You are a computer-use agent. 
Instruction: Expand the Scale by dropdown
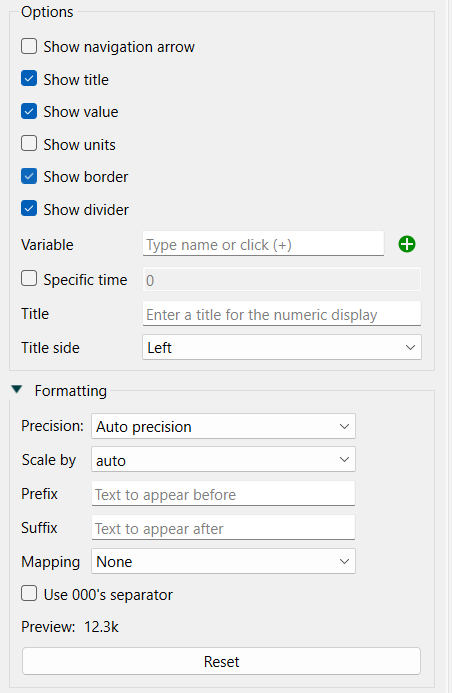(x=223, y=460)
